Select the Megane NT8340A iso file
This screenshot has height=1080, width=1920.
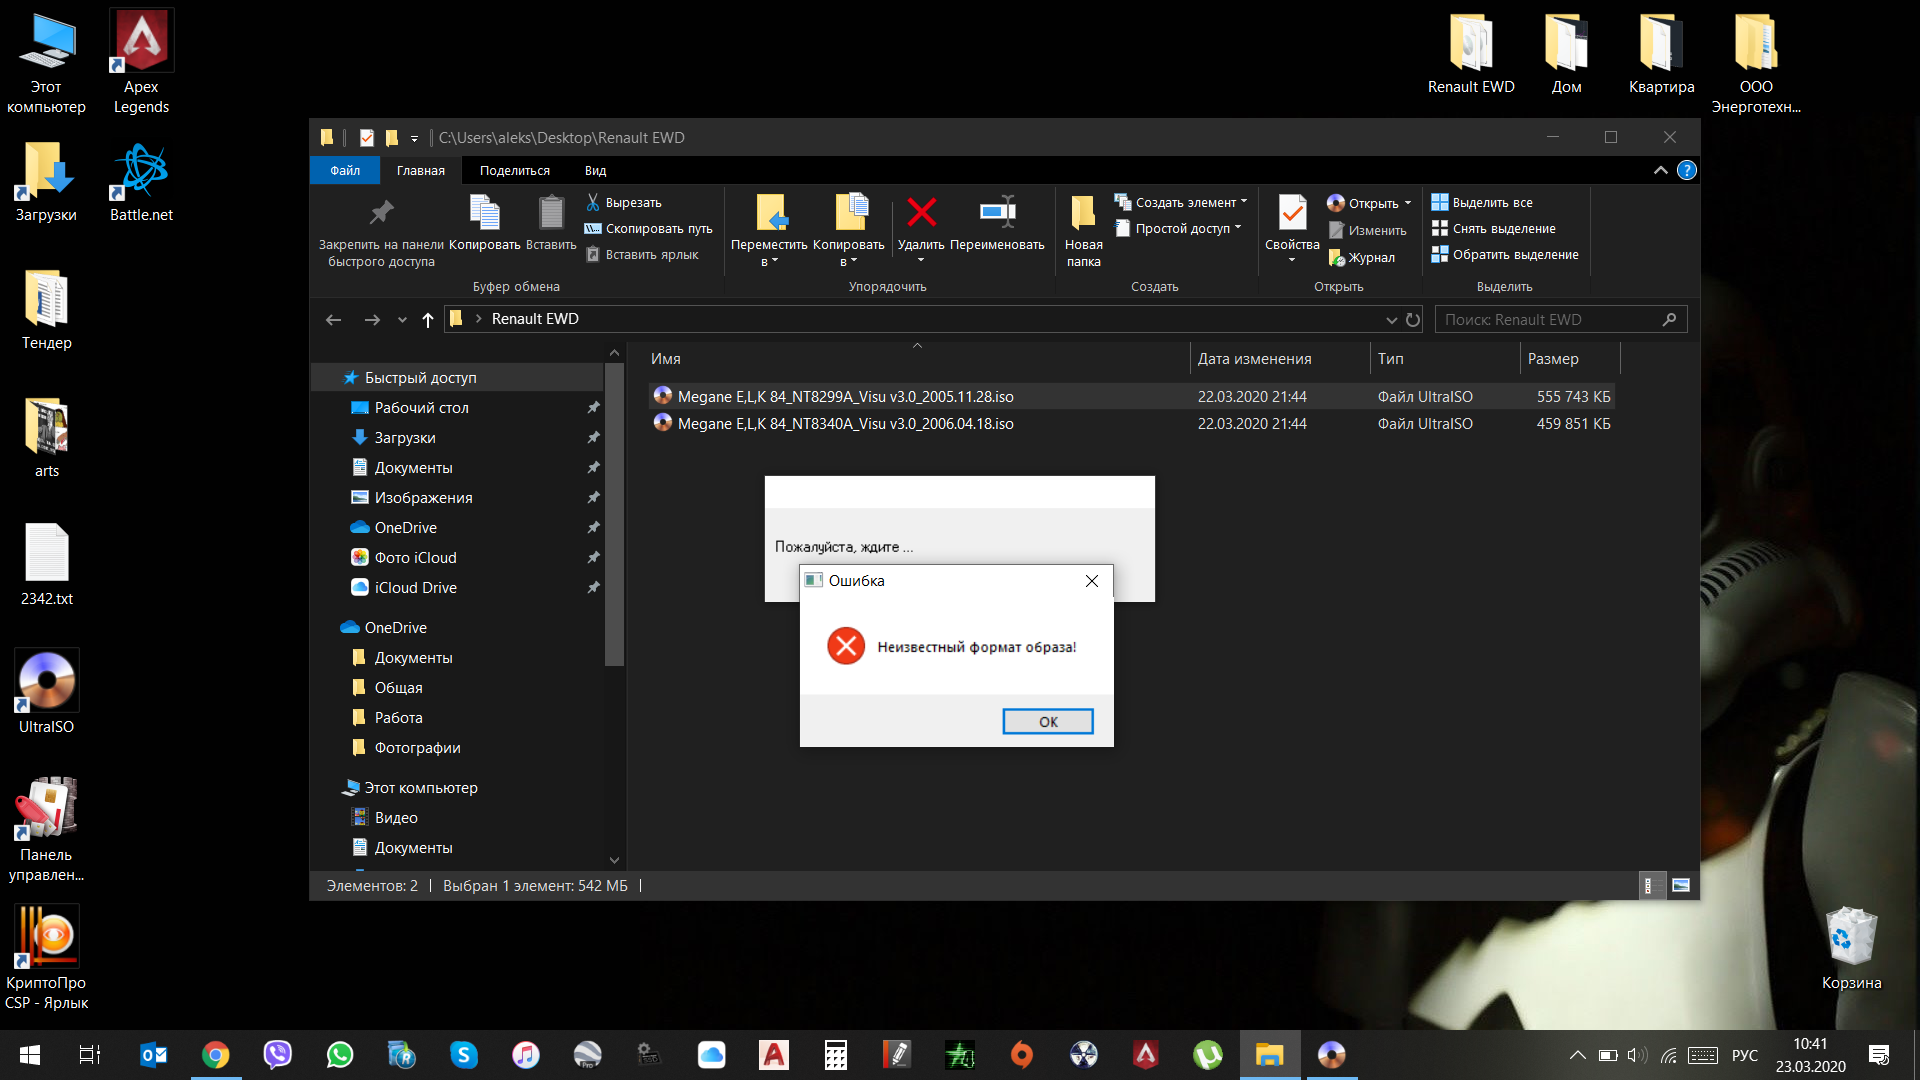845,424
